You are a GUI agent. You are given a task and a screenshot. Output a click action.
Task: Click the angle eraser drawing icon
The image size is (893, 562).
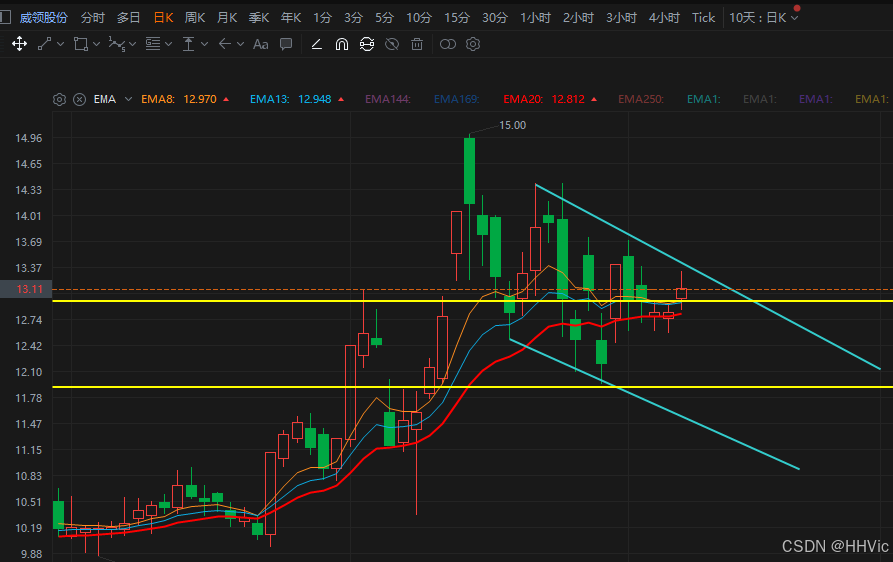point(317,44)
